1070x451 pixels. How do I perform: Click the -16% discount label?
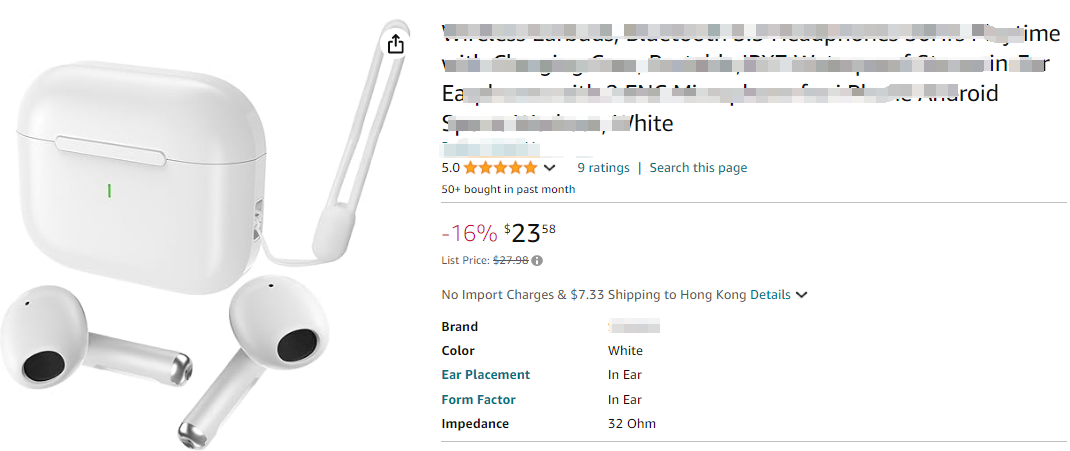469,234
